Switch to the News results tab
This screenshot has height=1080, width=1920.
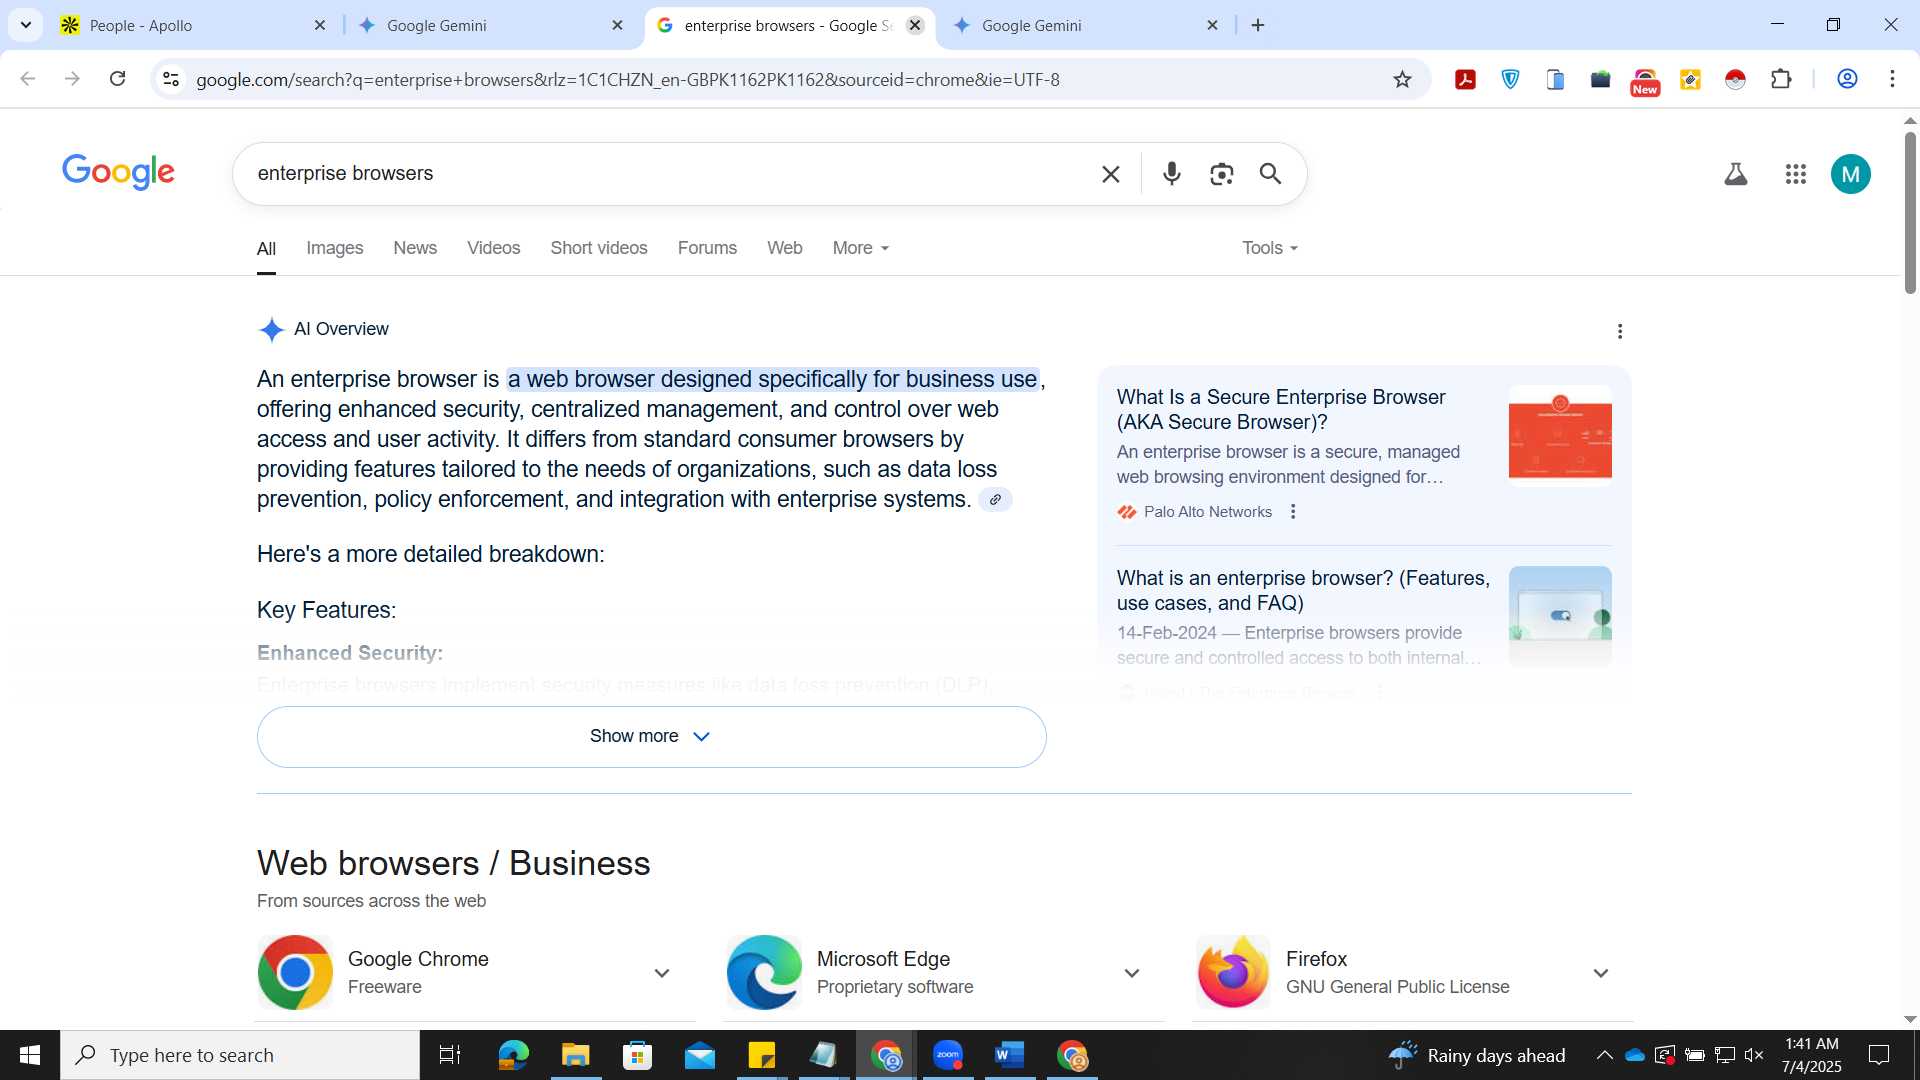click(415, 248)
